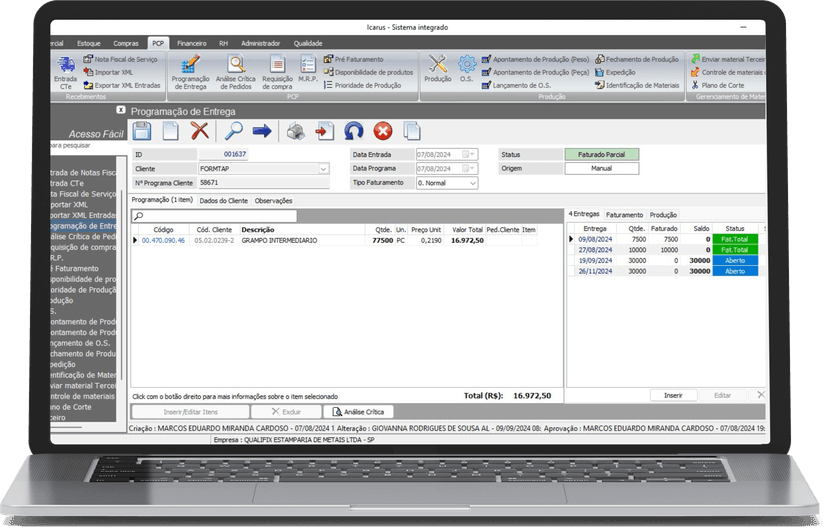828x527 pixels.
Task: Click Pré Faturamento in the ribbon
Action: click(354, 59)
